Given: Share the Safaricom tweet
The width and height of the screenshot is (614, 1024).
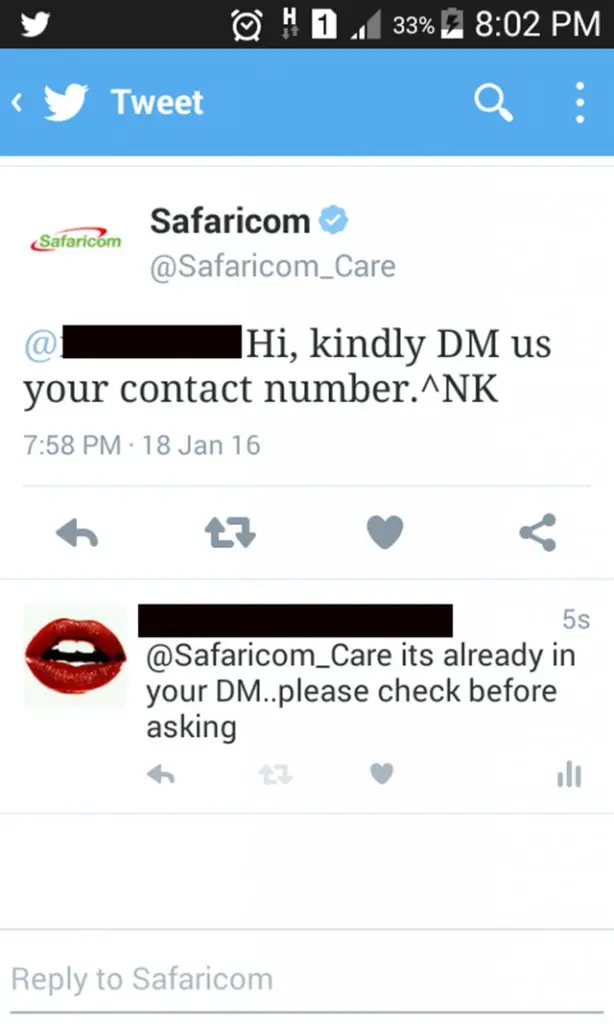Looking at the screenshot, I should pyautogui.click(x=538, y=532).
